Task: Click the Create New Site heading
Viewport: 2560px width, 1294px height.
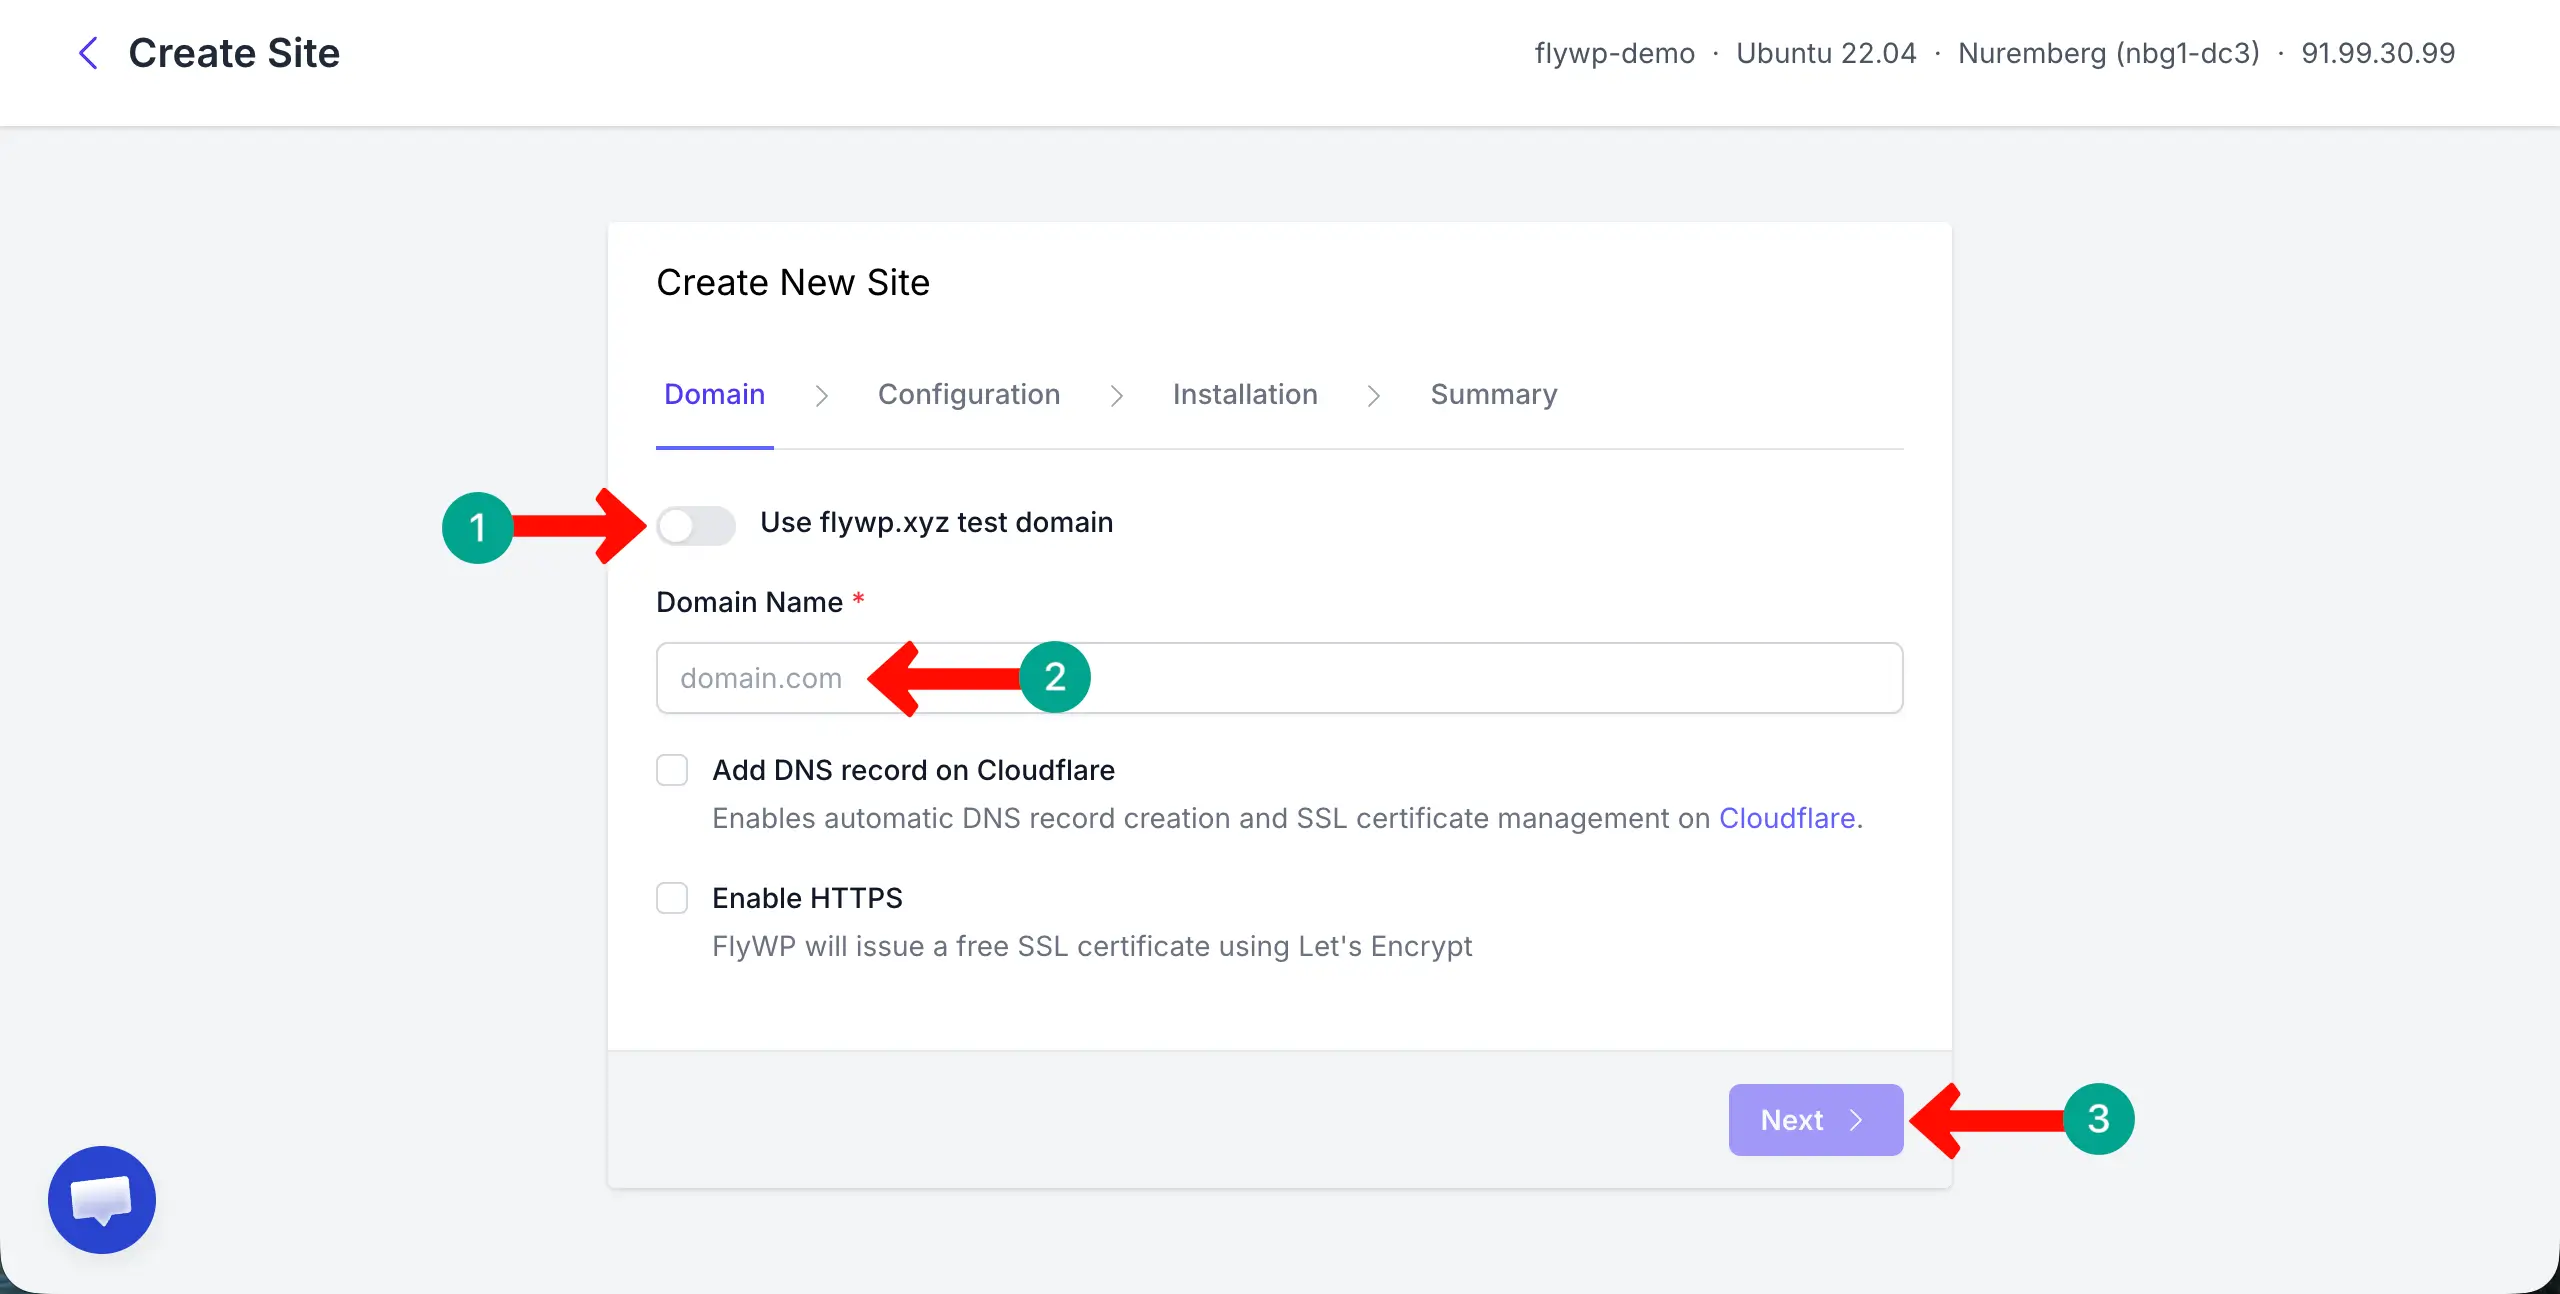Action: [x=793, y=283]
